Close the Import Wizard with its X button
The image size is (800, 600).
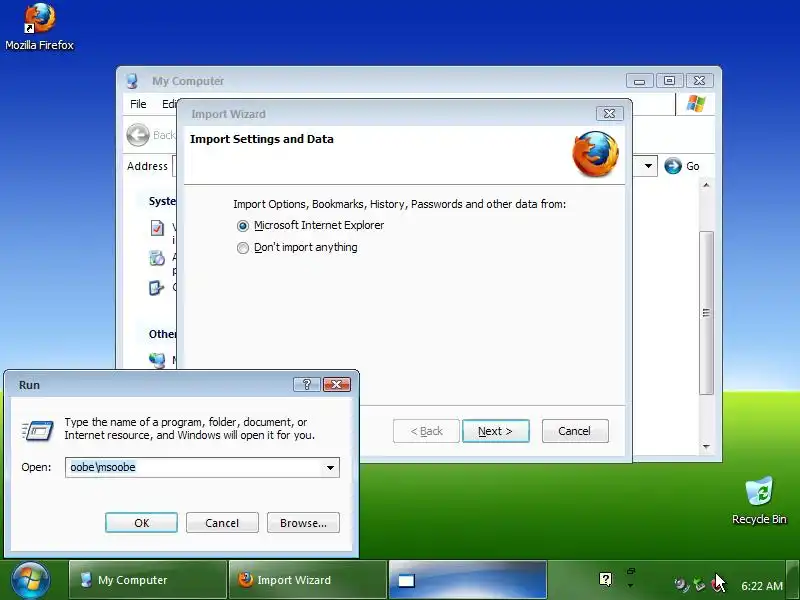point(609,113)
